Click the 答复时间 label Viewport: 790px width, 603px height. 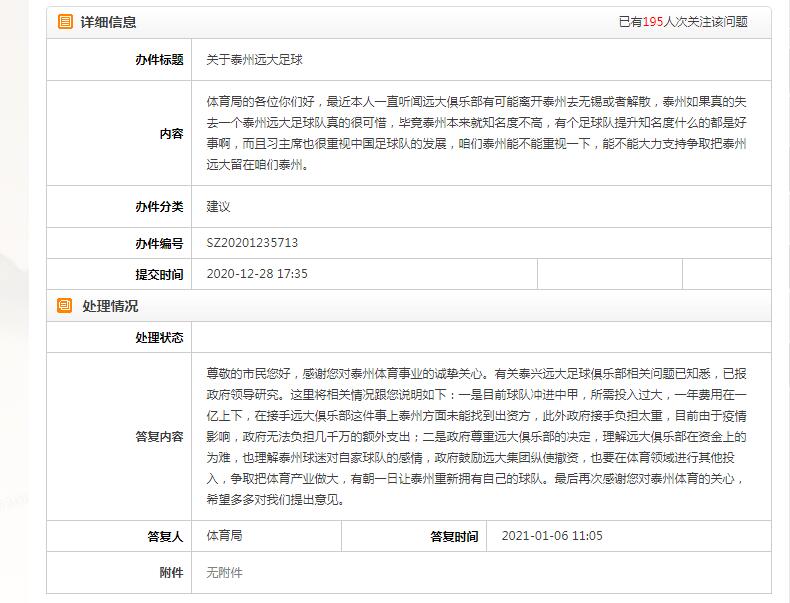(x=454, y=537)
